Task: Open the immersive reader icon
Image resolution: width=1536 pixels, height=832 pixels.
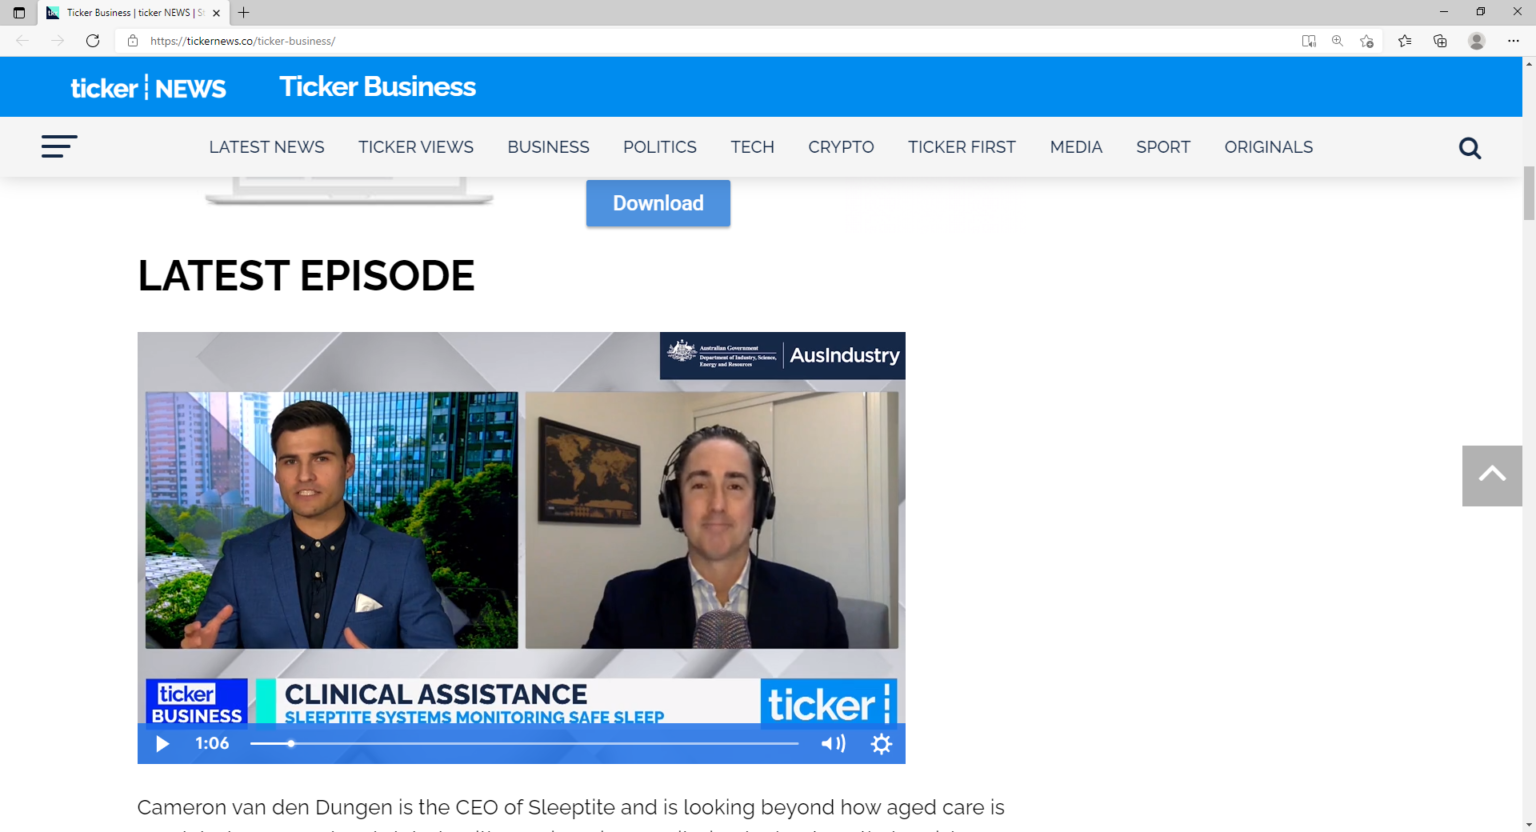Action: [x=1308, y=41]
